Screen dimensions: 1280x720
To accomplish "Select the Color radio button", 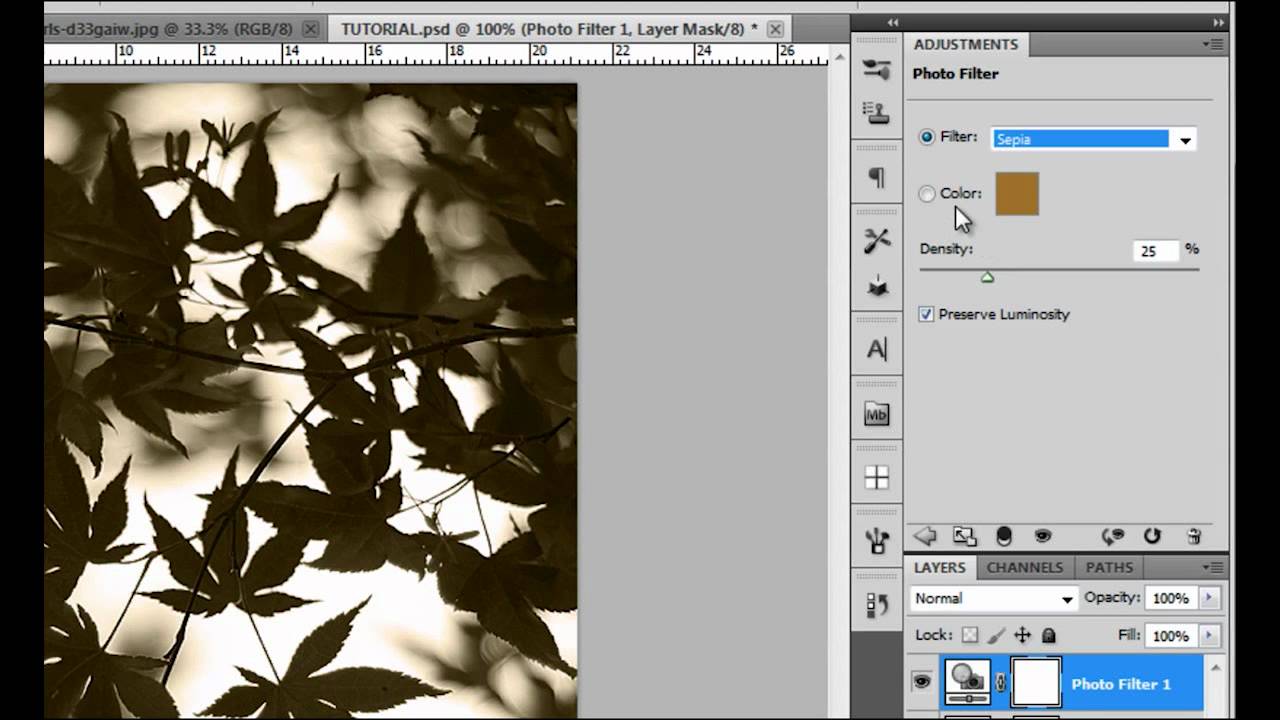I will tap(927, 194).
